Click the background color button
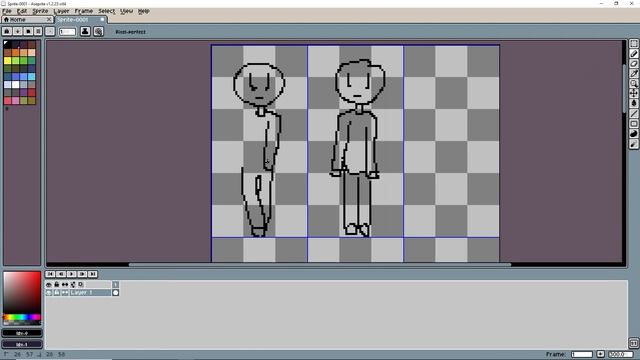This screenshot has height=360, width=640. click(x=22, y=344)
